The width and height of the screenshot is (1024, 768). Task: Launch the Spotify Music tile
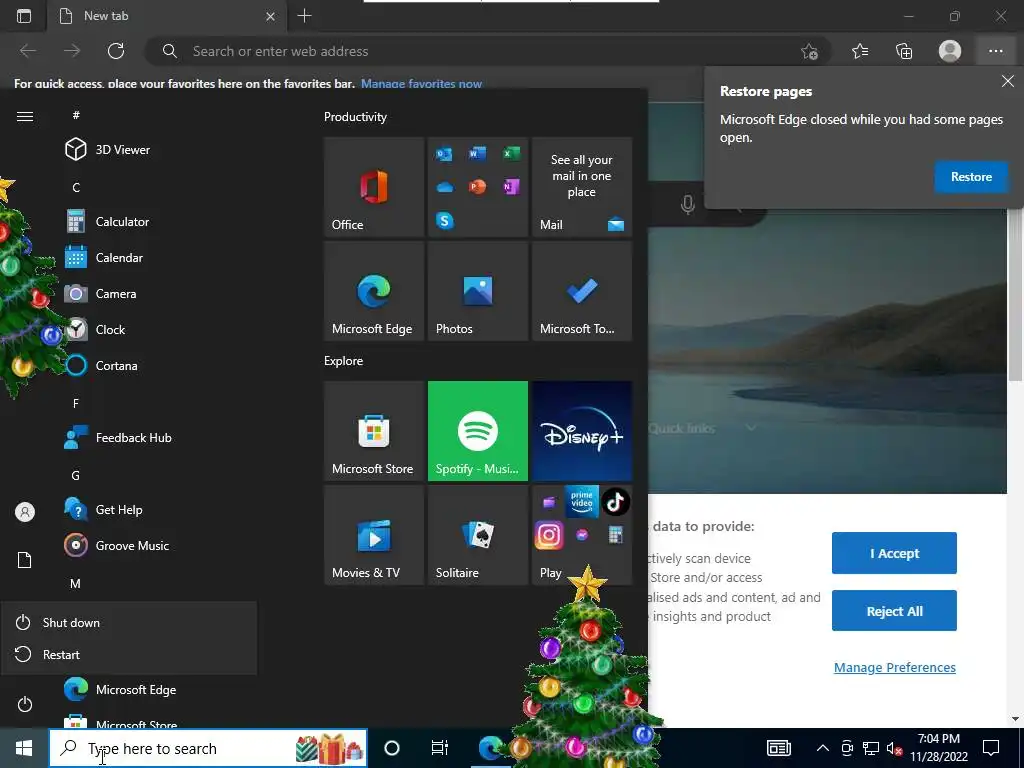click(477, 431)
